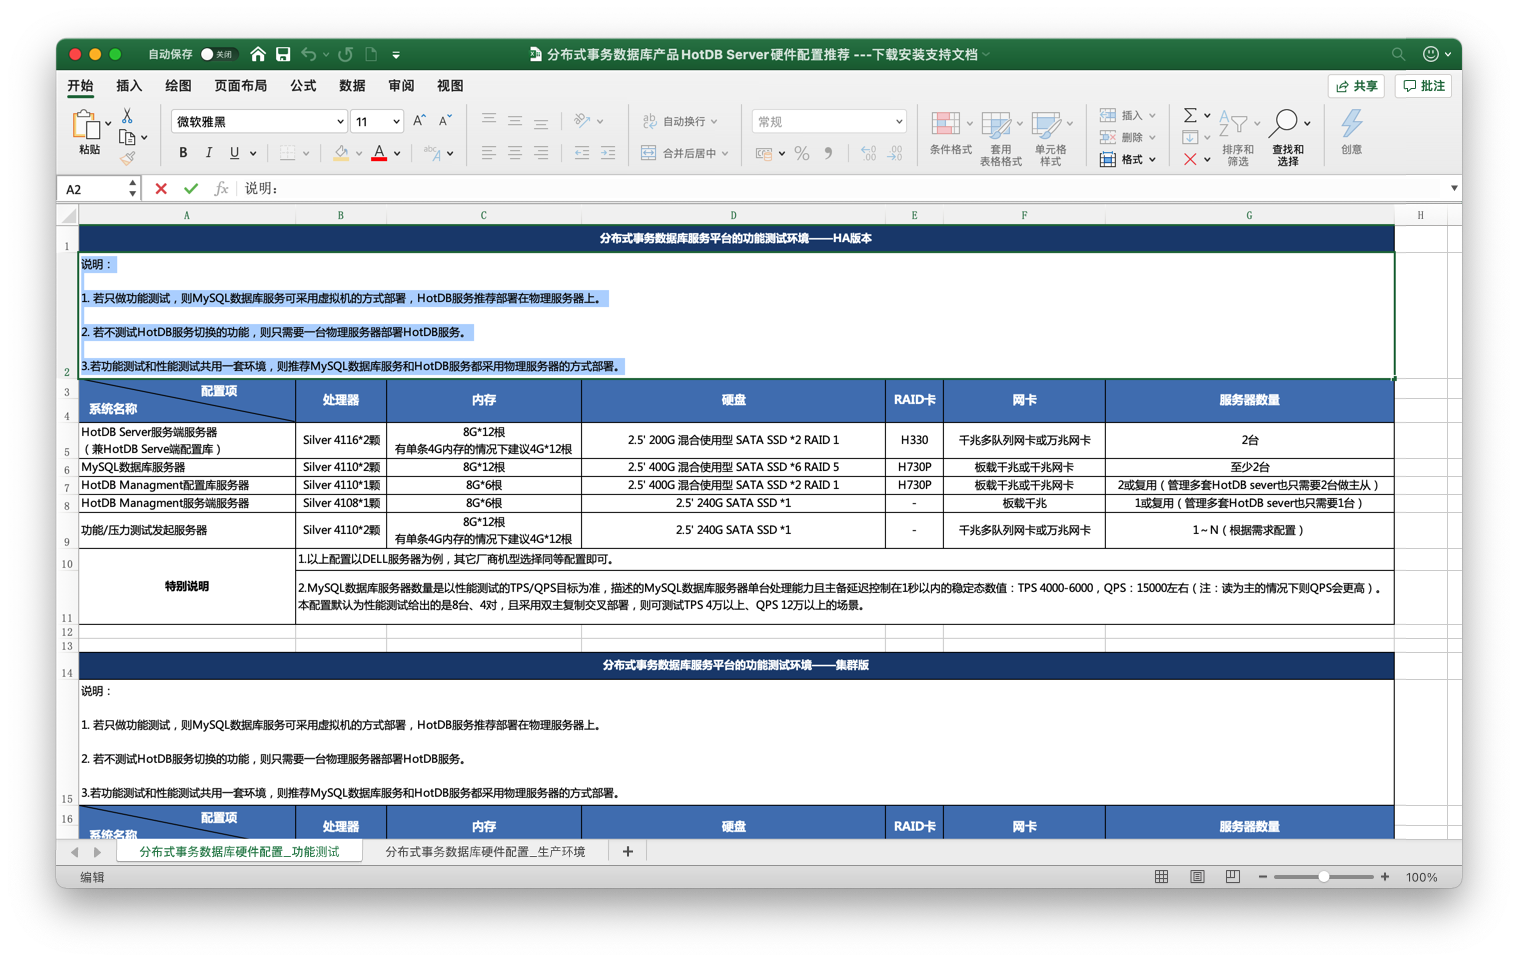Open the 页面布局 ribbon tab
The height and width of the screenshot is (962, 1518).
pos(240,86)
